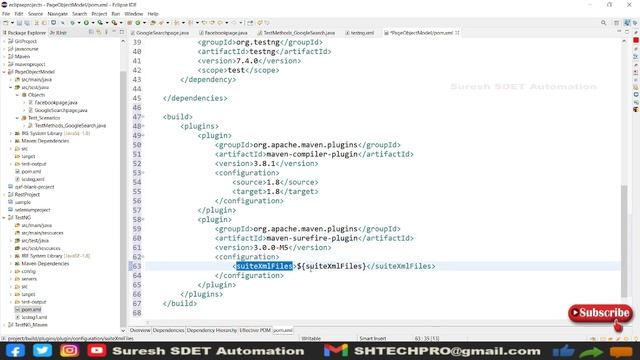Click the Twitter icon in bottom banner
The width and height of the screenshot is (640, 360).
pos(42,351)
